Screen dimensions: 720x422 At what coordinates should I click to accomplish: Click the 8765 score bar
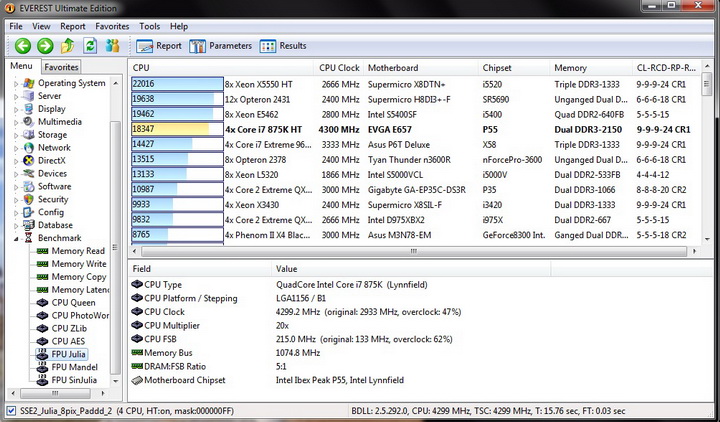177,235
